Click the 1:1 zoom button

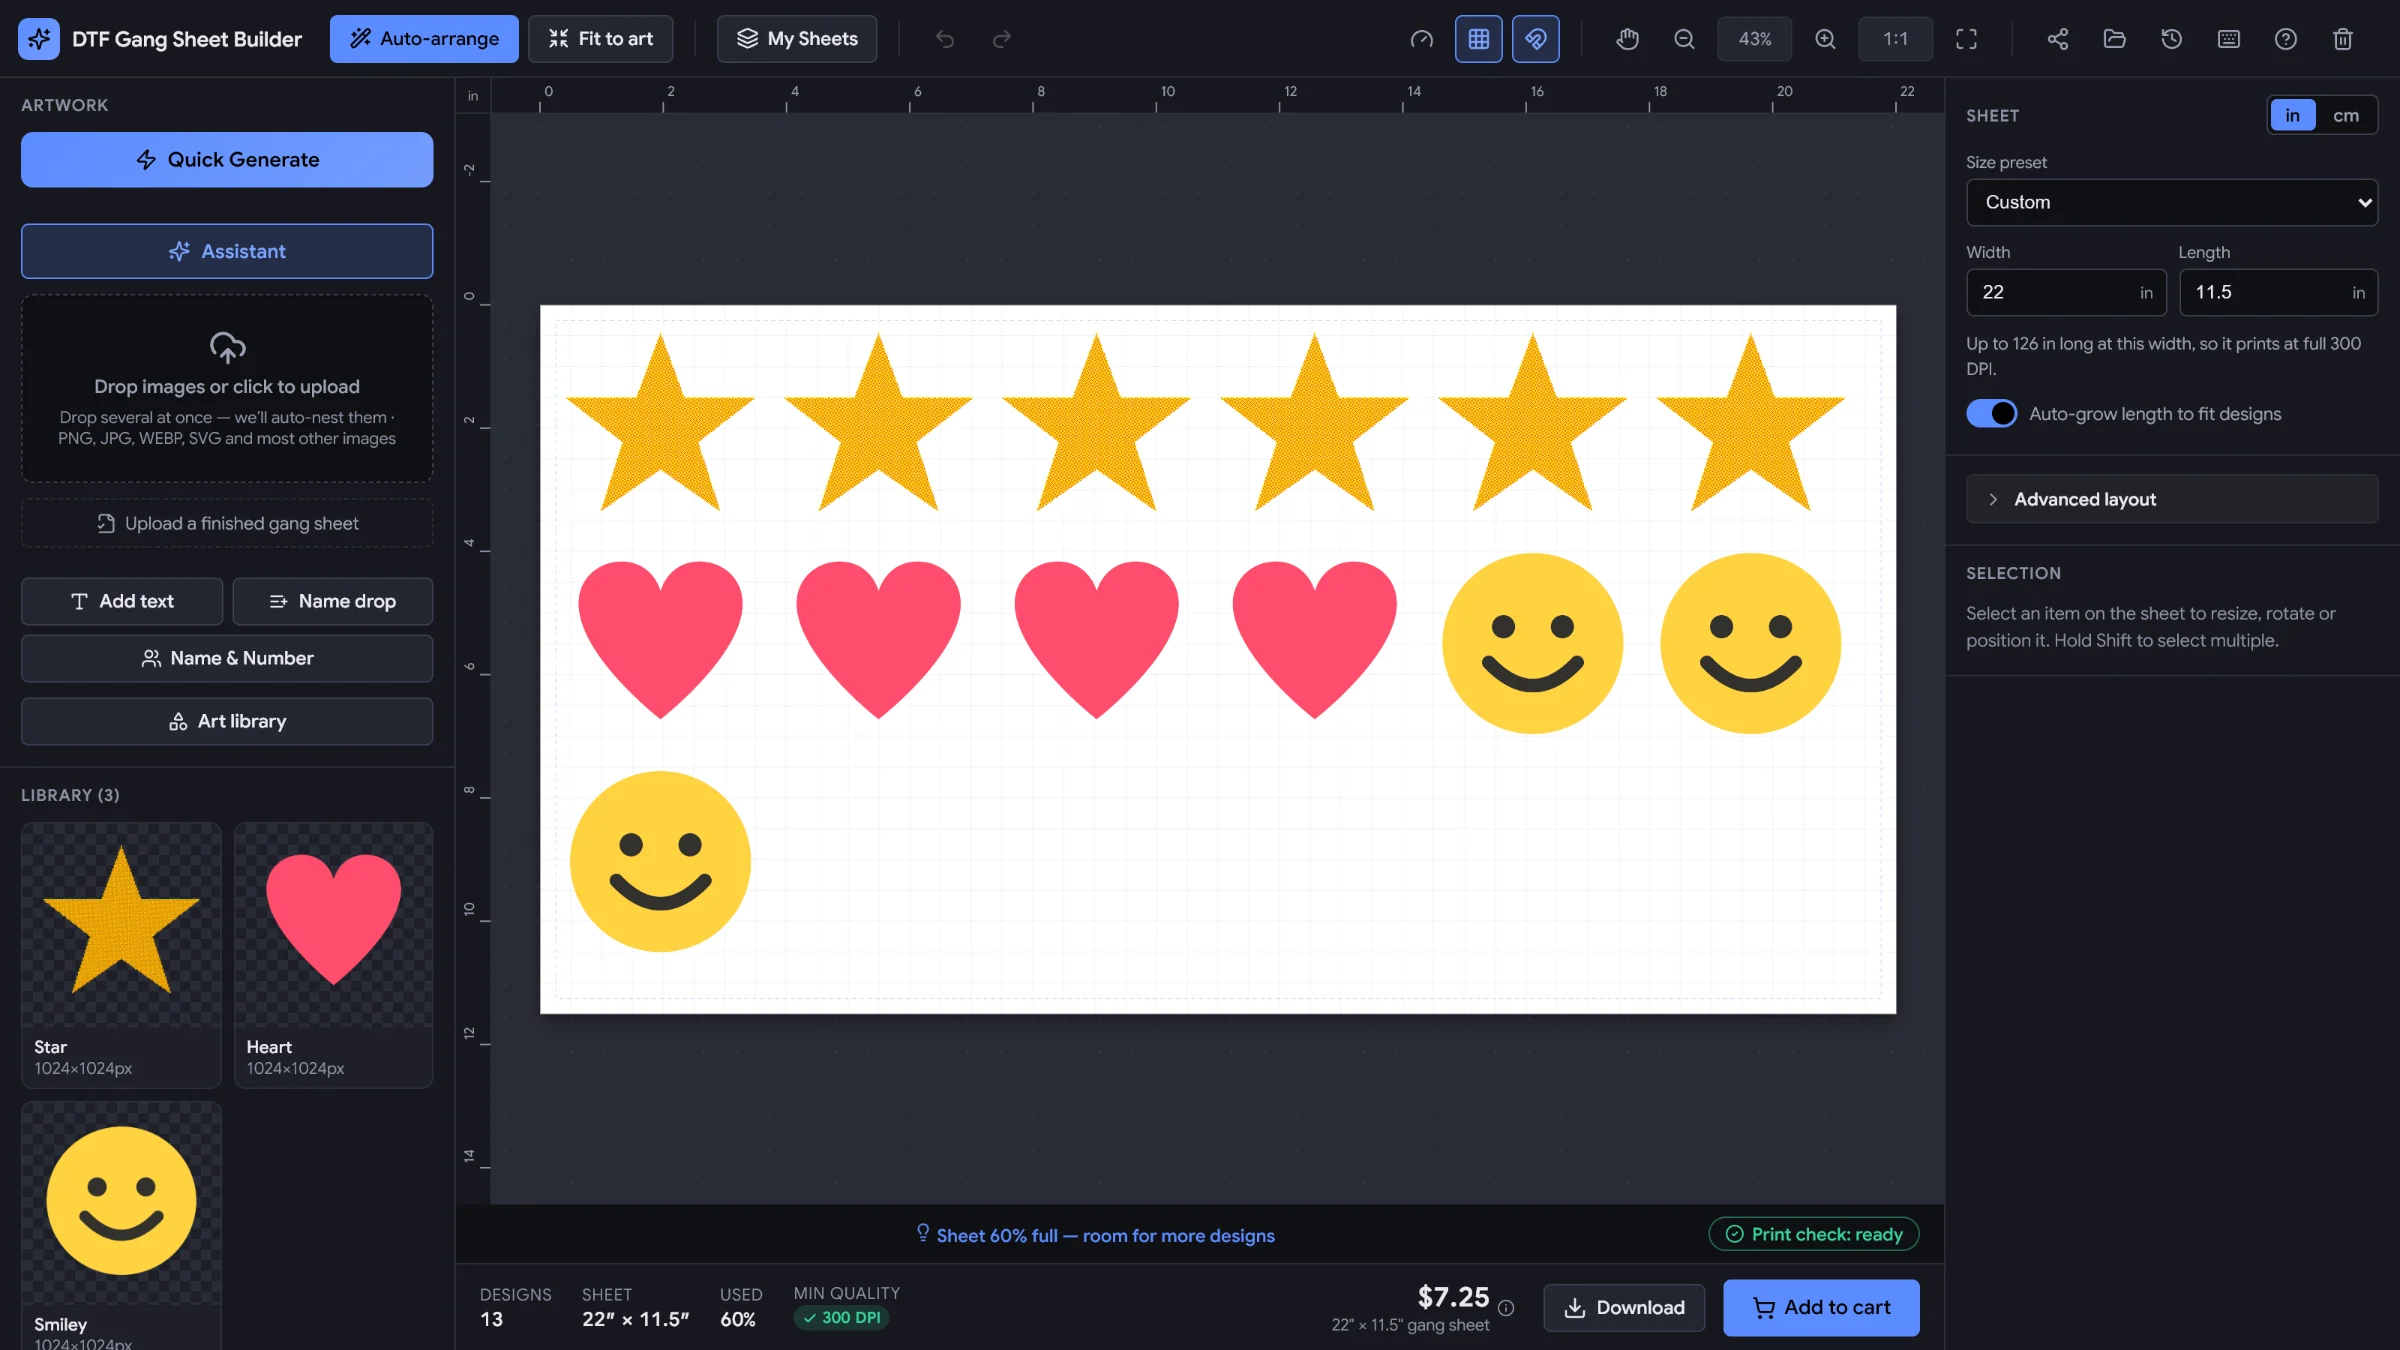click(1895, 39)
